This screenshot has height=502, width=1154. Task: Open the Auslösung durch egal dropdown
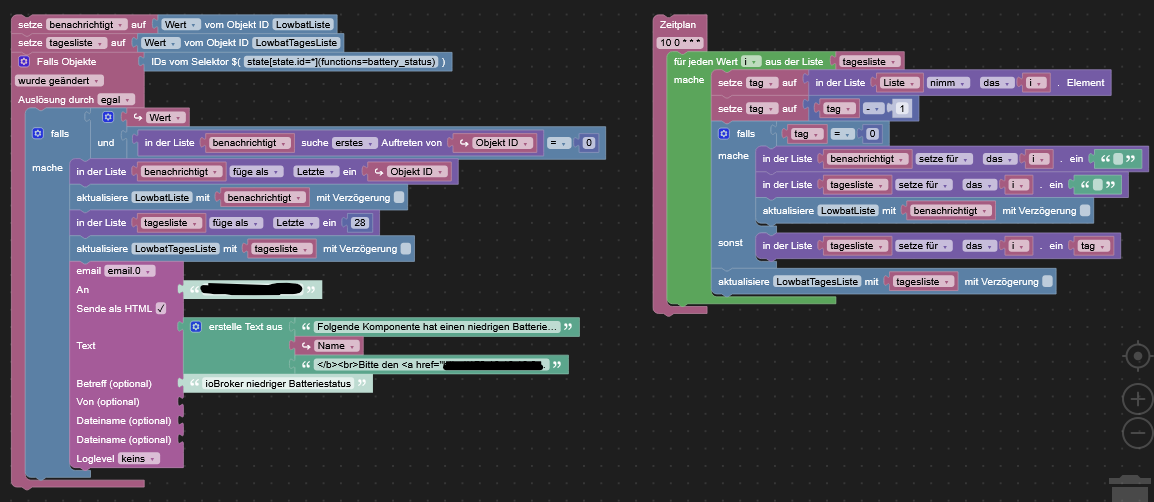pyautogui.click(x=116, y=99)
